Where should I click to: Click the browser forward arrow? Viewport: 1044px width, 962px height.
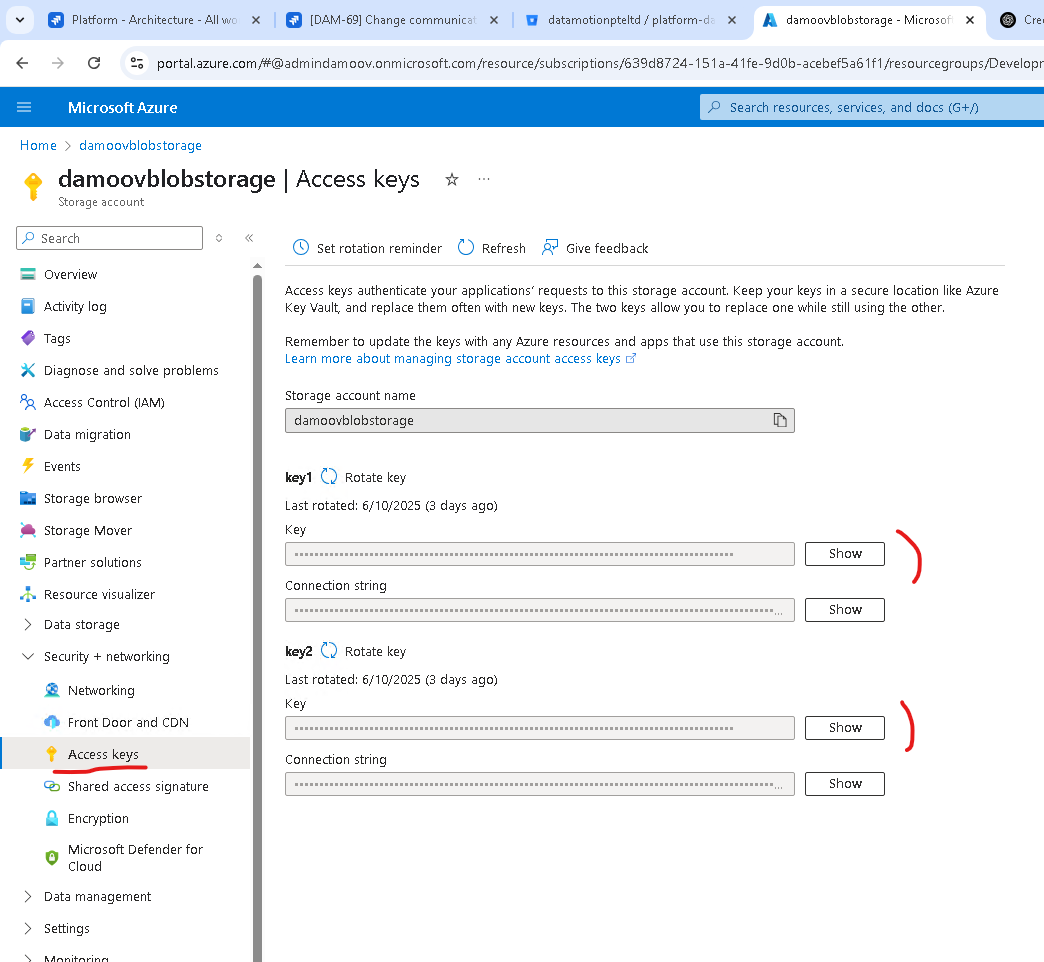[58, 63]
